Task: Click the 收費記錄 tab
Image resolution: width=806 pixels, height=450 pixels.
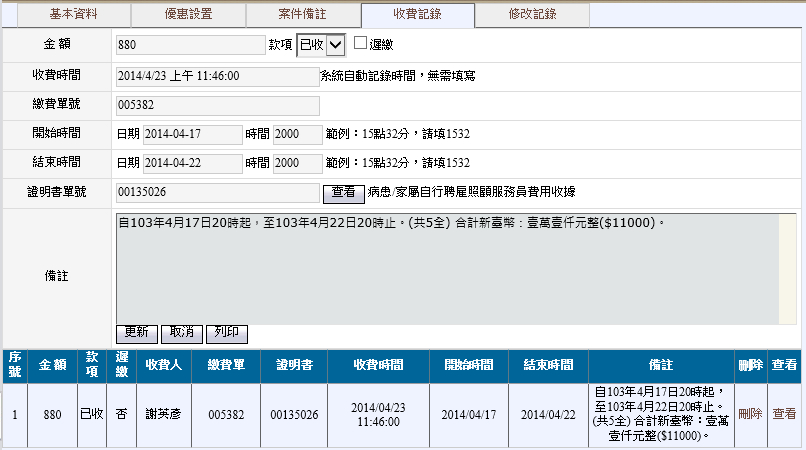Action: tap(417, 14)
